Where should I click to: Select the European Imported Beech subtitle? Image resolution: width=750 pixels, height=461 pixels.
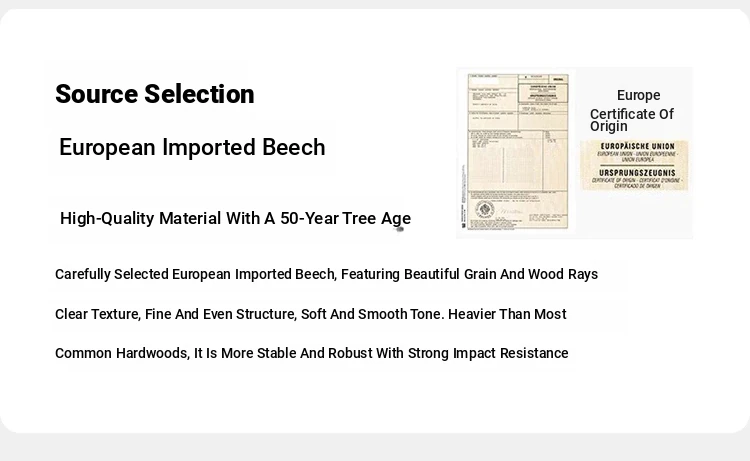(x=192, y=147)
